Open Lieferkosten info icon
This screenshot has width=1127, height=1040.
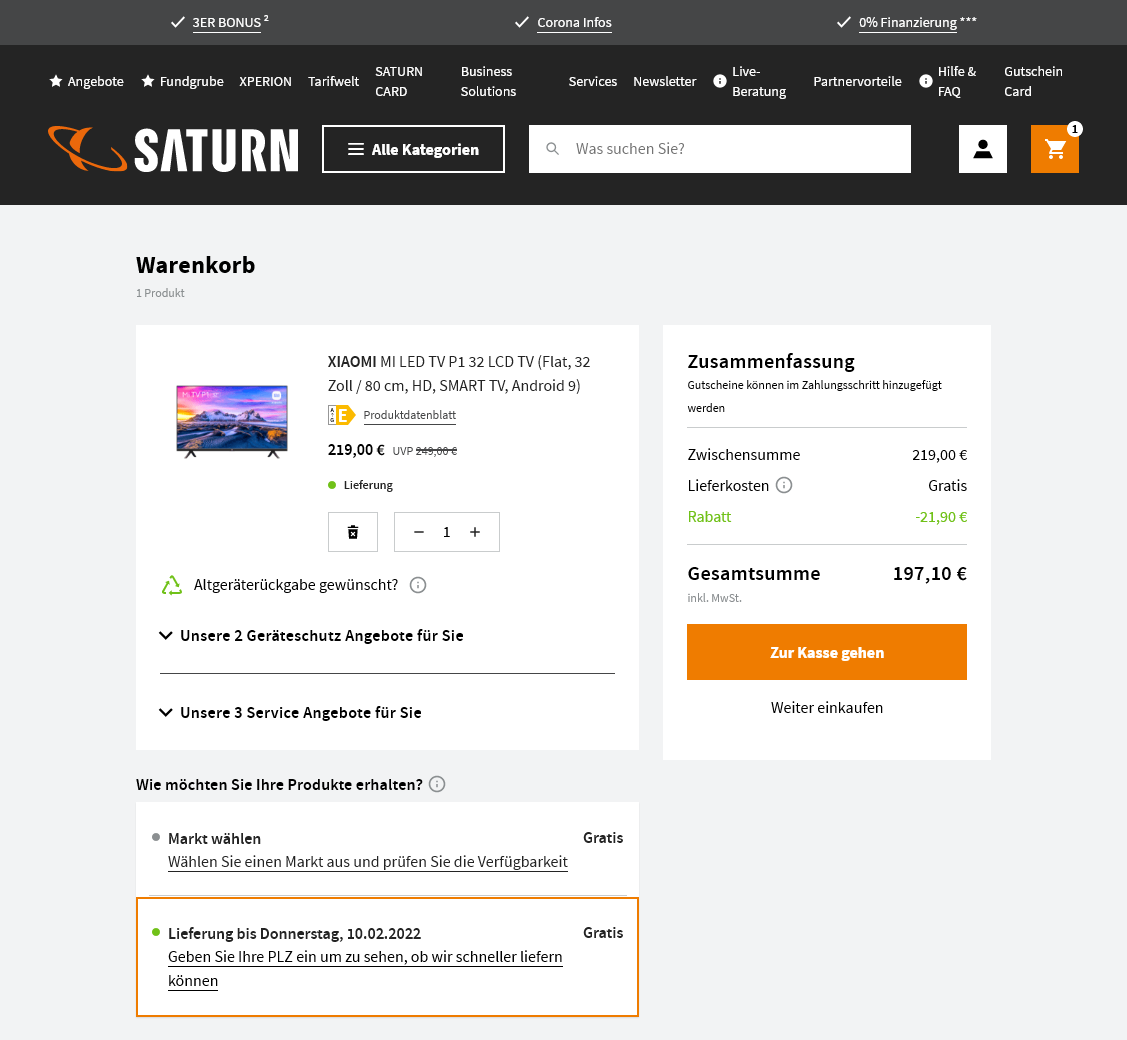point(784,485)
